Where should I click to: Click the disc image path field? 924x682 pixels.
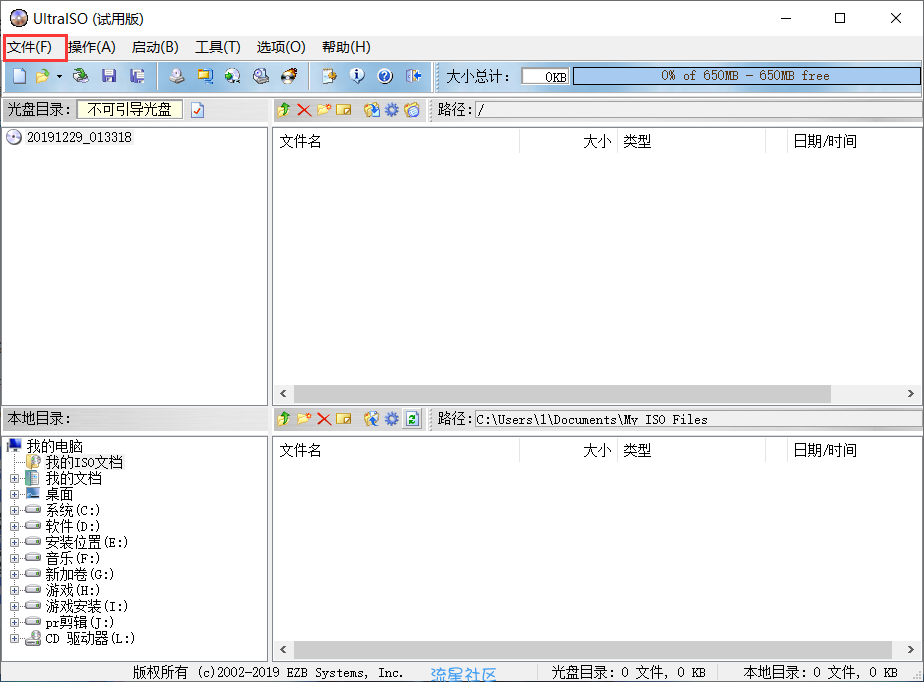698,110
